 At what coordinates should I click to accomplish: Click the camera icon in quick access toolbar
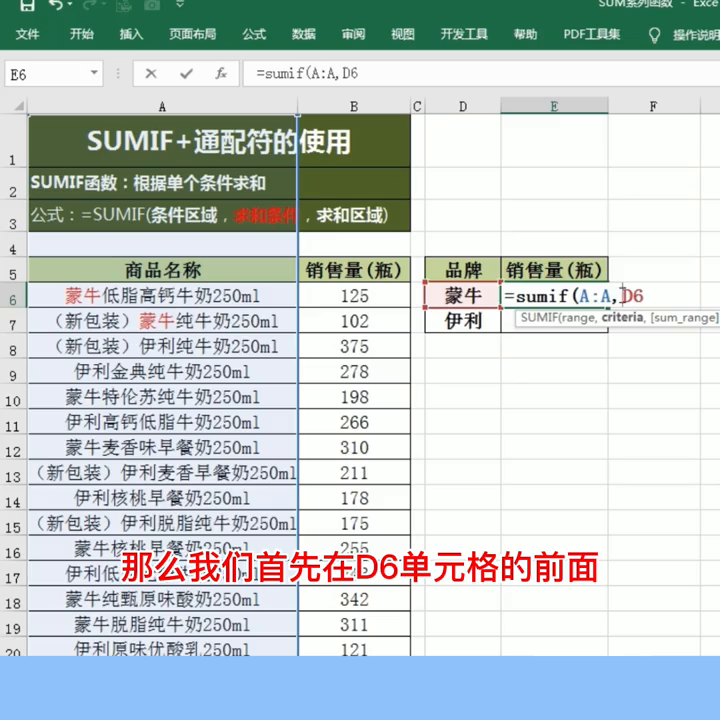pos(152,5)
